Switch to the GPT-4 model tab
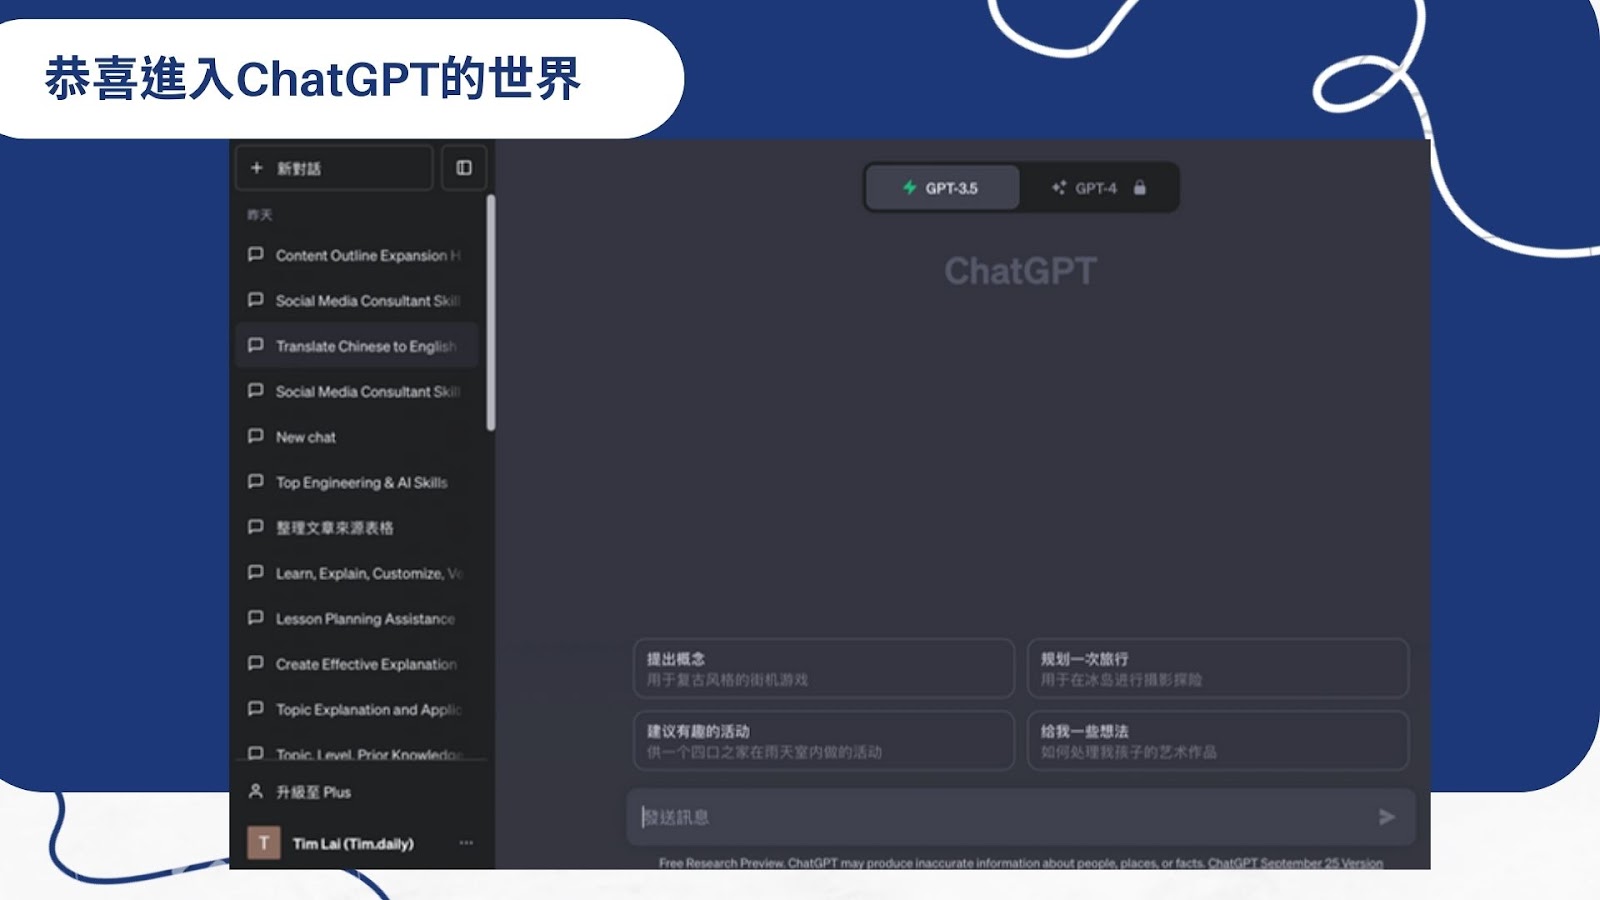This screenshot has height=900, width=1600. [x=1098, y=188]
